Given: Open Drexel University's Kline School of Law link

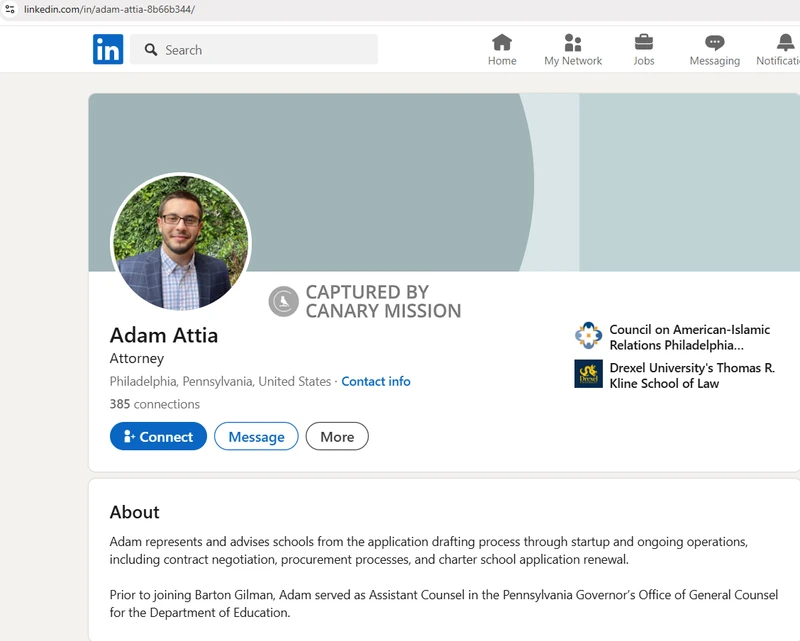Looking at the screenshot, I should click(x=692, y=376).
